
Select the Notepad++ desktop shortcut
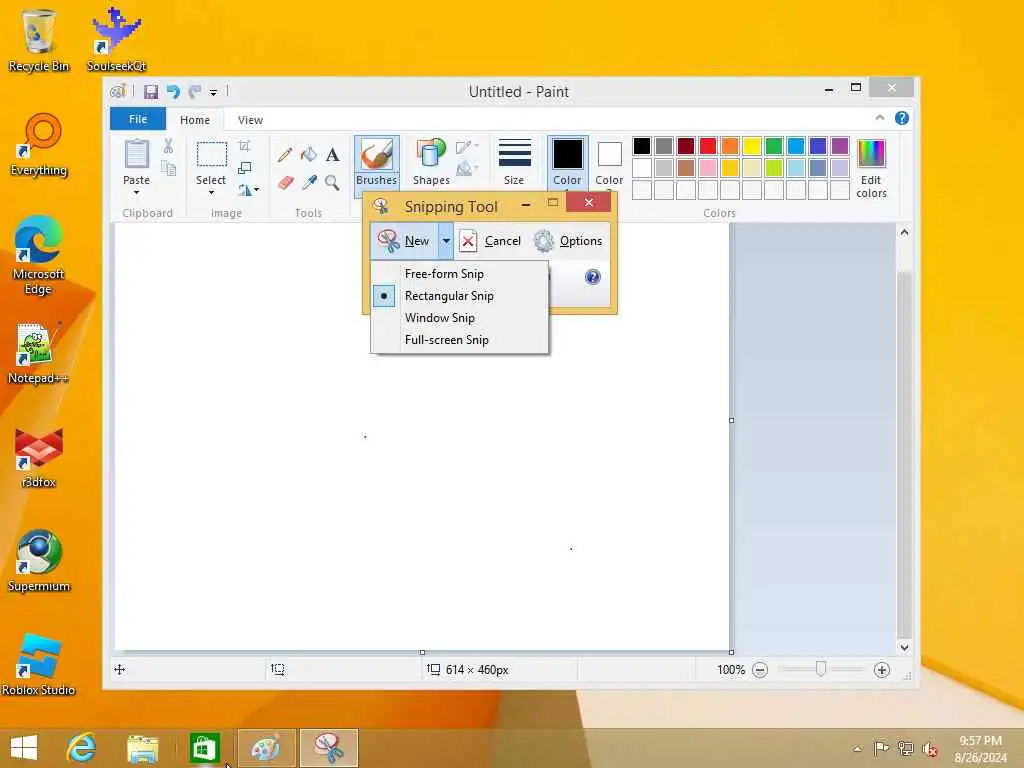point(38,353)
